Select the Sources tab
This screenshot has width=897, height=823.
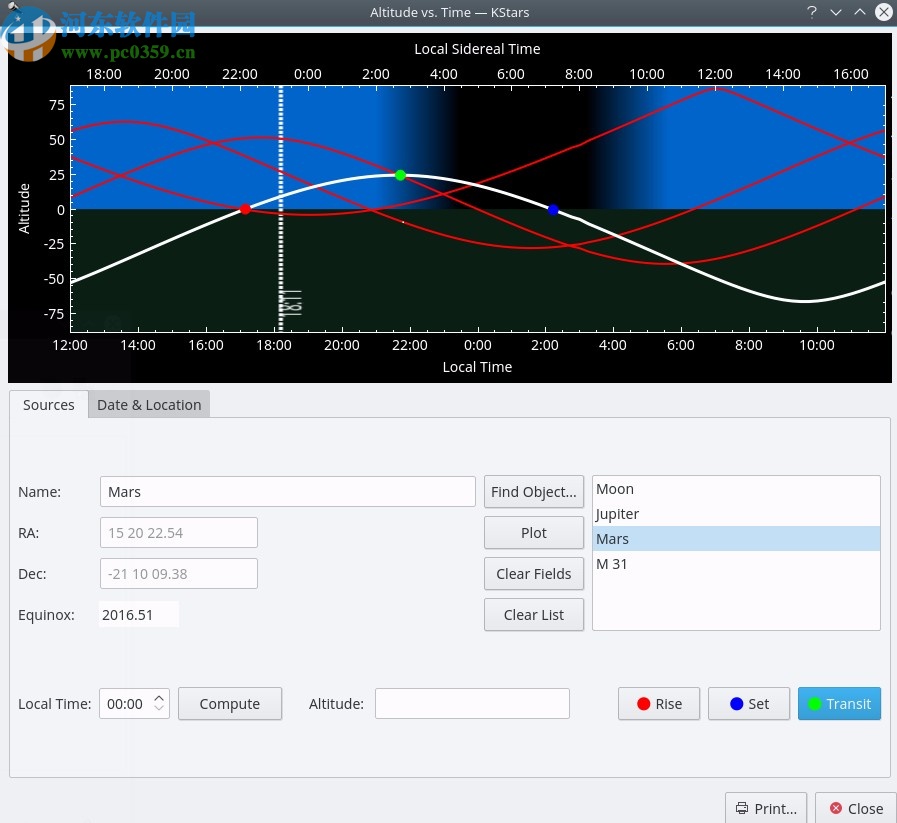[x=48, y=405]
